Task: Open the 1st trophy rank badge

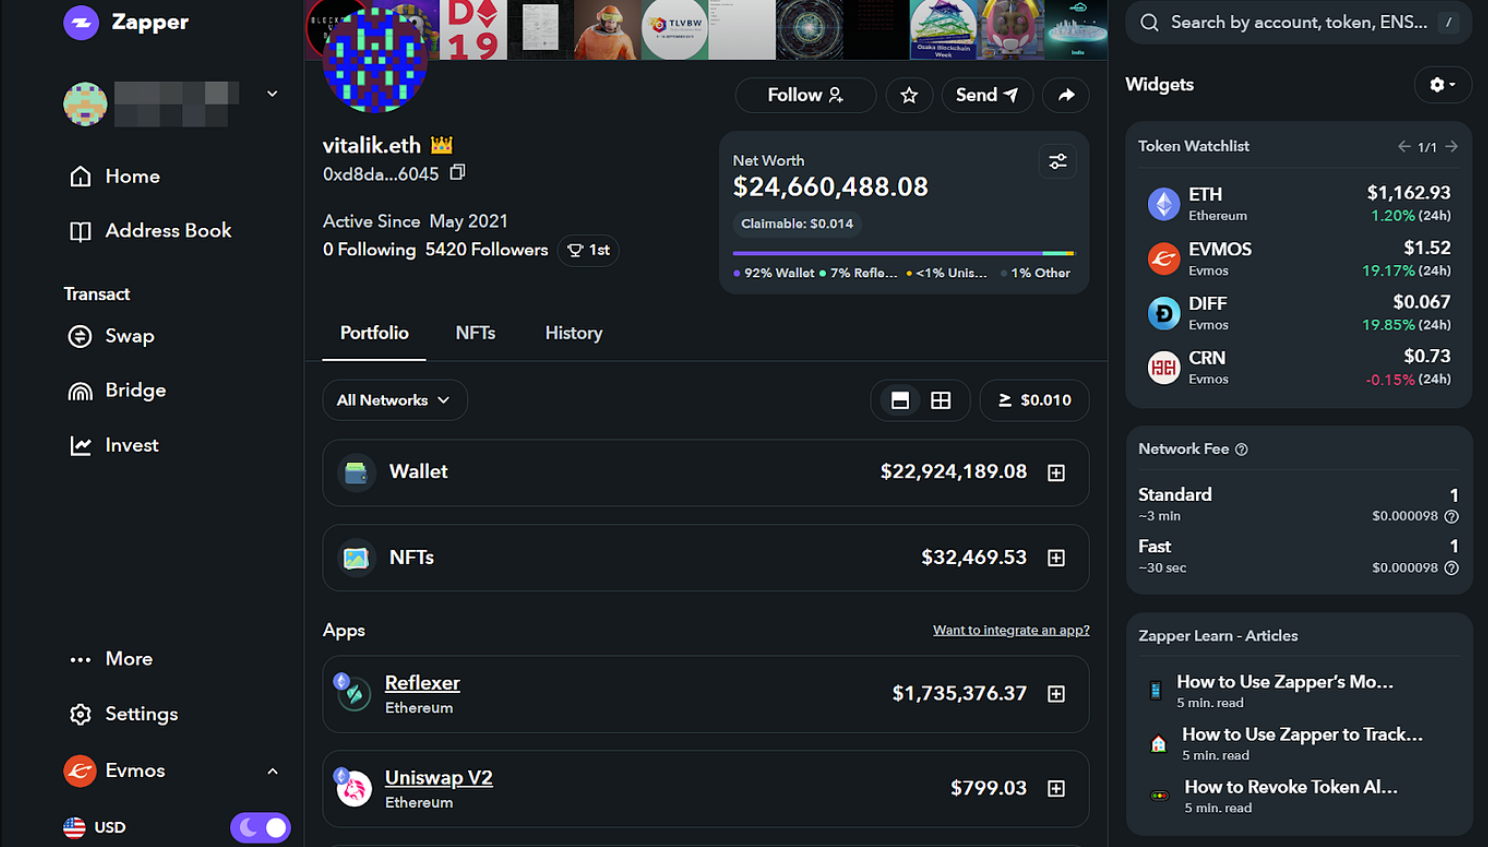Action: click(x=588, y=250)
